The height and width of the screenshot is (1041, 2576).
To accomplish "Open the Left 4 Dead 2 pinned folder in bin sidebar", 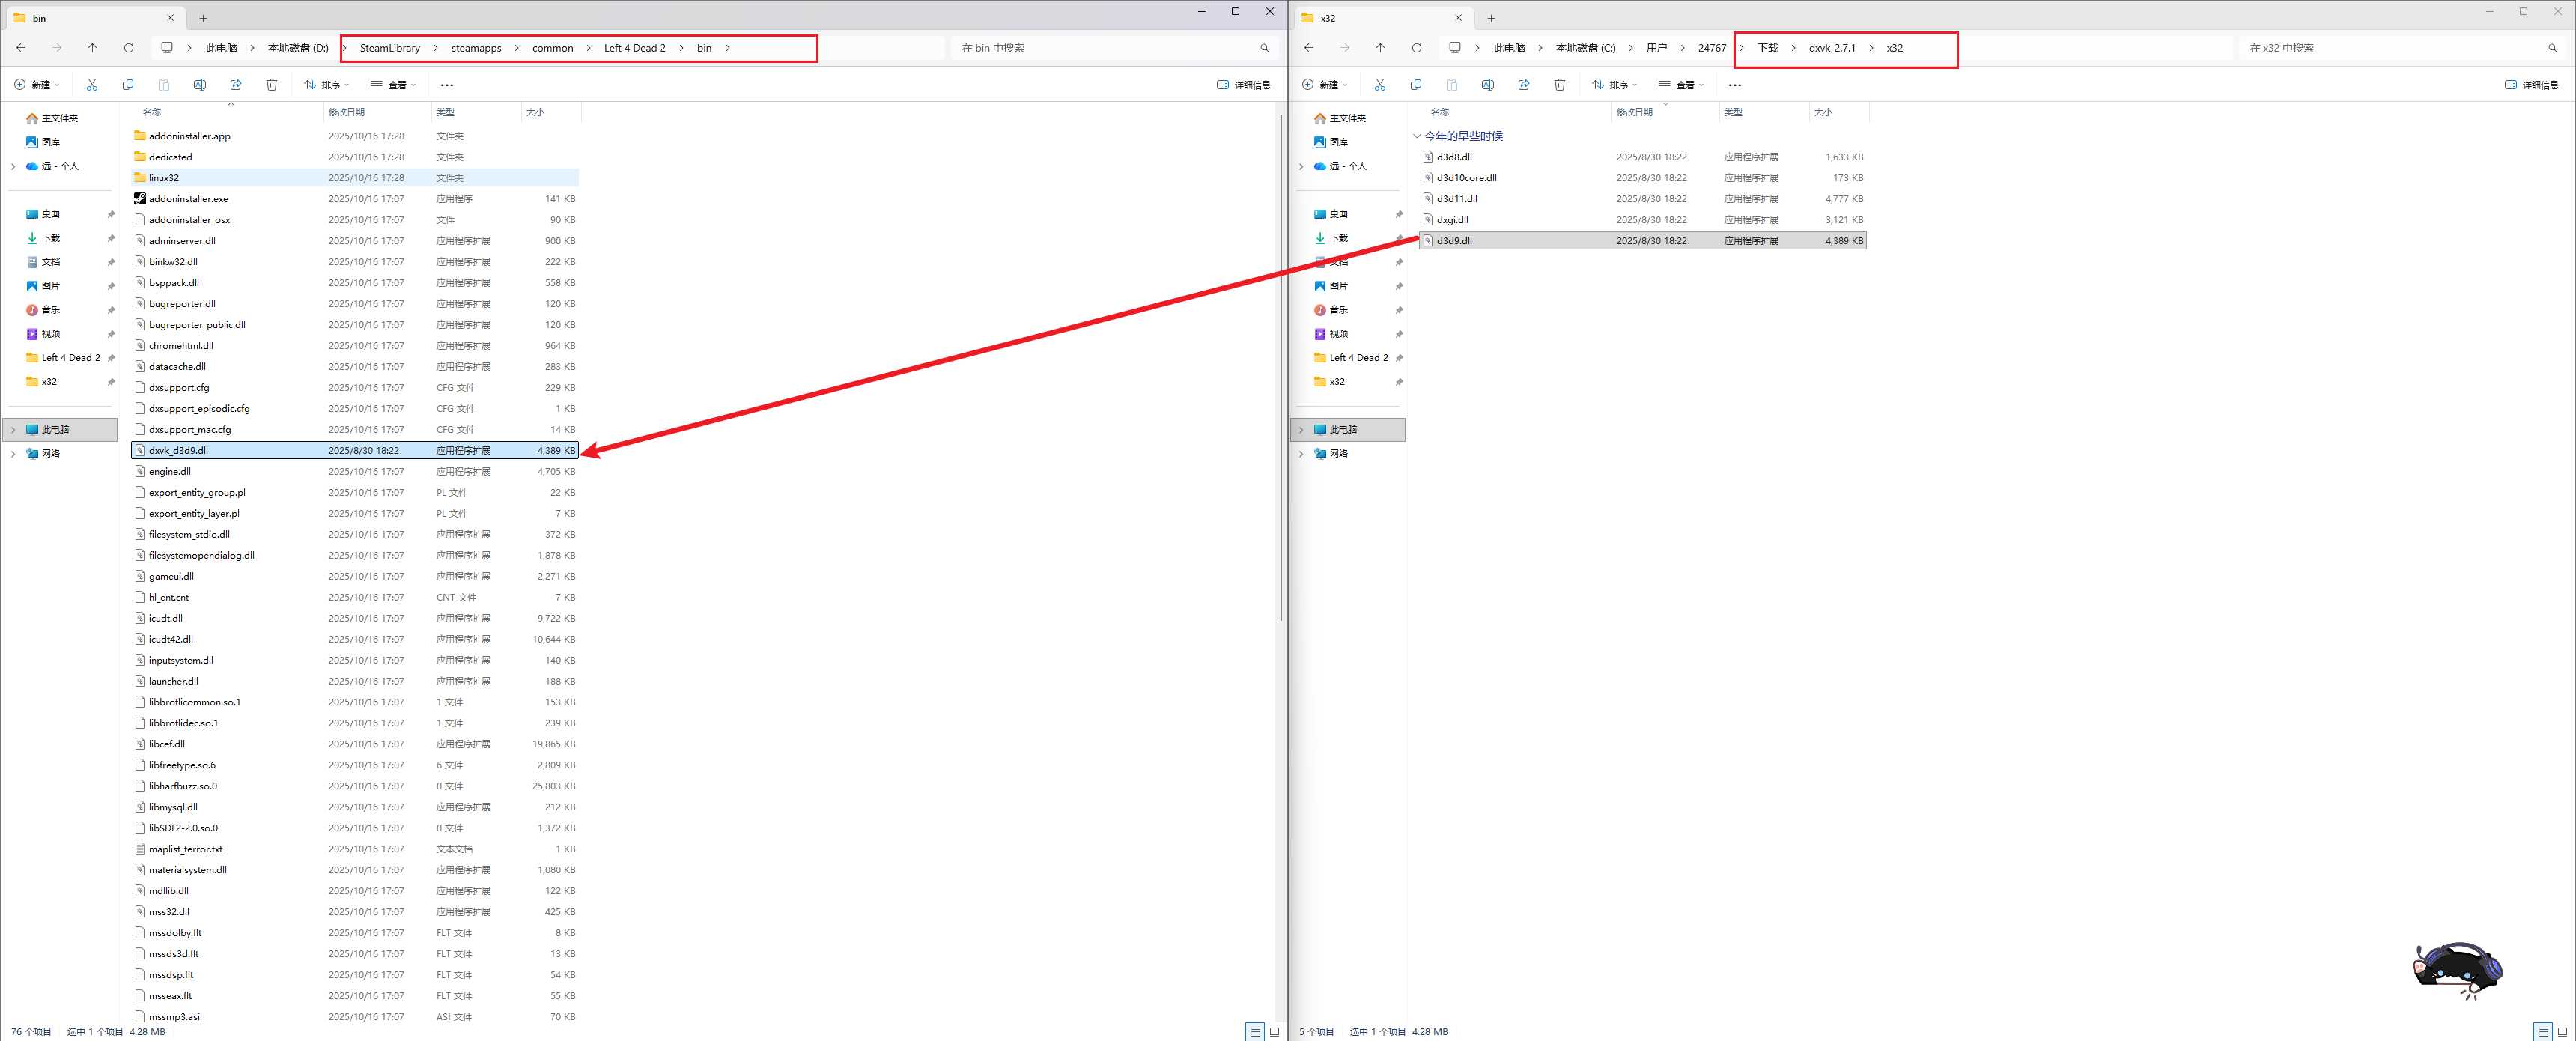I will 70,358.
